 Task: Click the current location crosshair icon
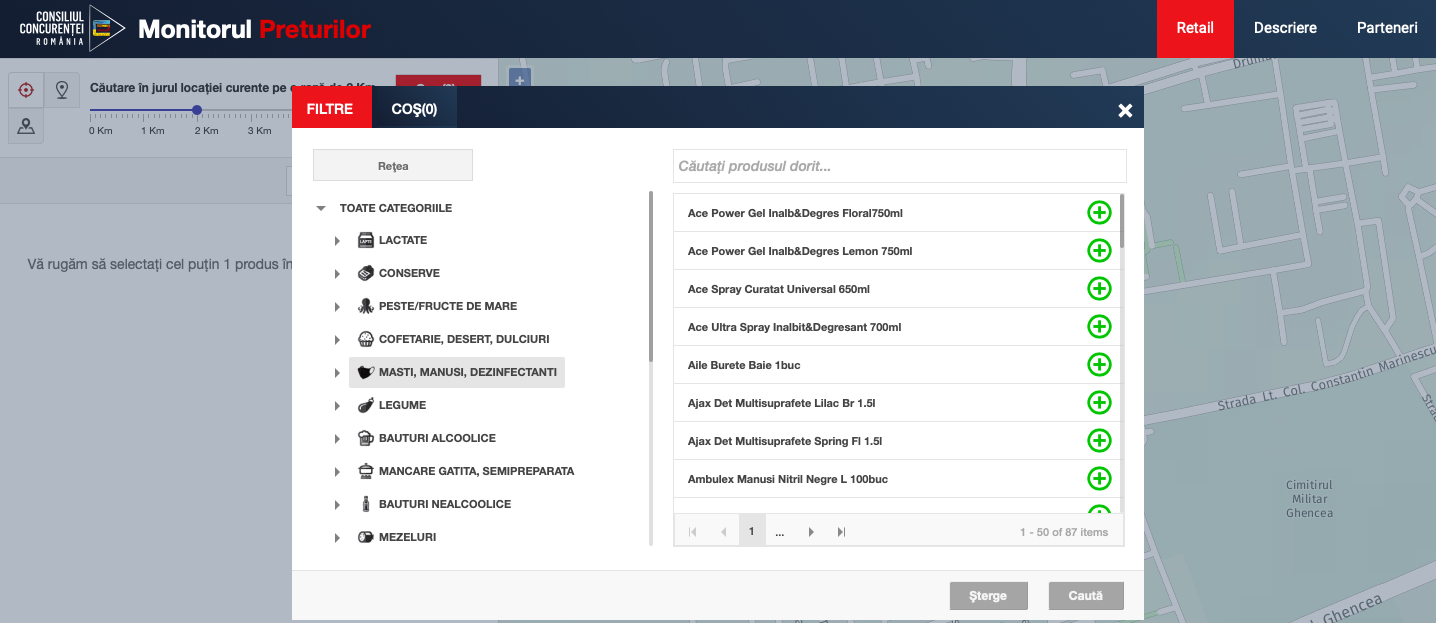pyautogui.click(x=26, y=90)
